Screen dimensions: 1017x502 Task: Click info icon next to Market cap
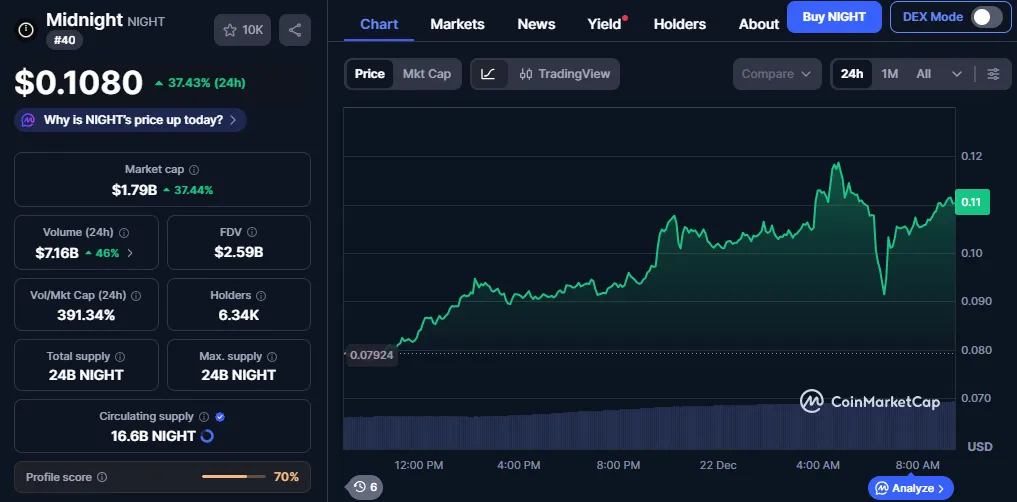pyautogui.click(x=194, y=170)
